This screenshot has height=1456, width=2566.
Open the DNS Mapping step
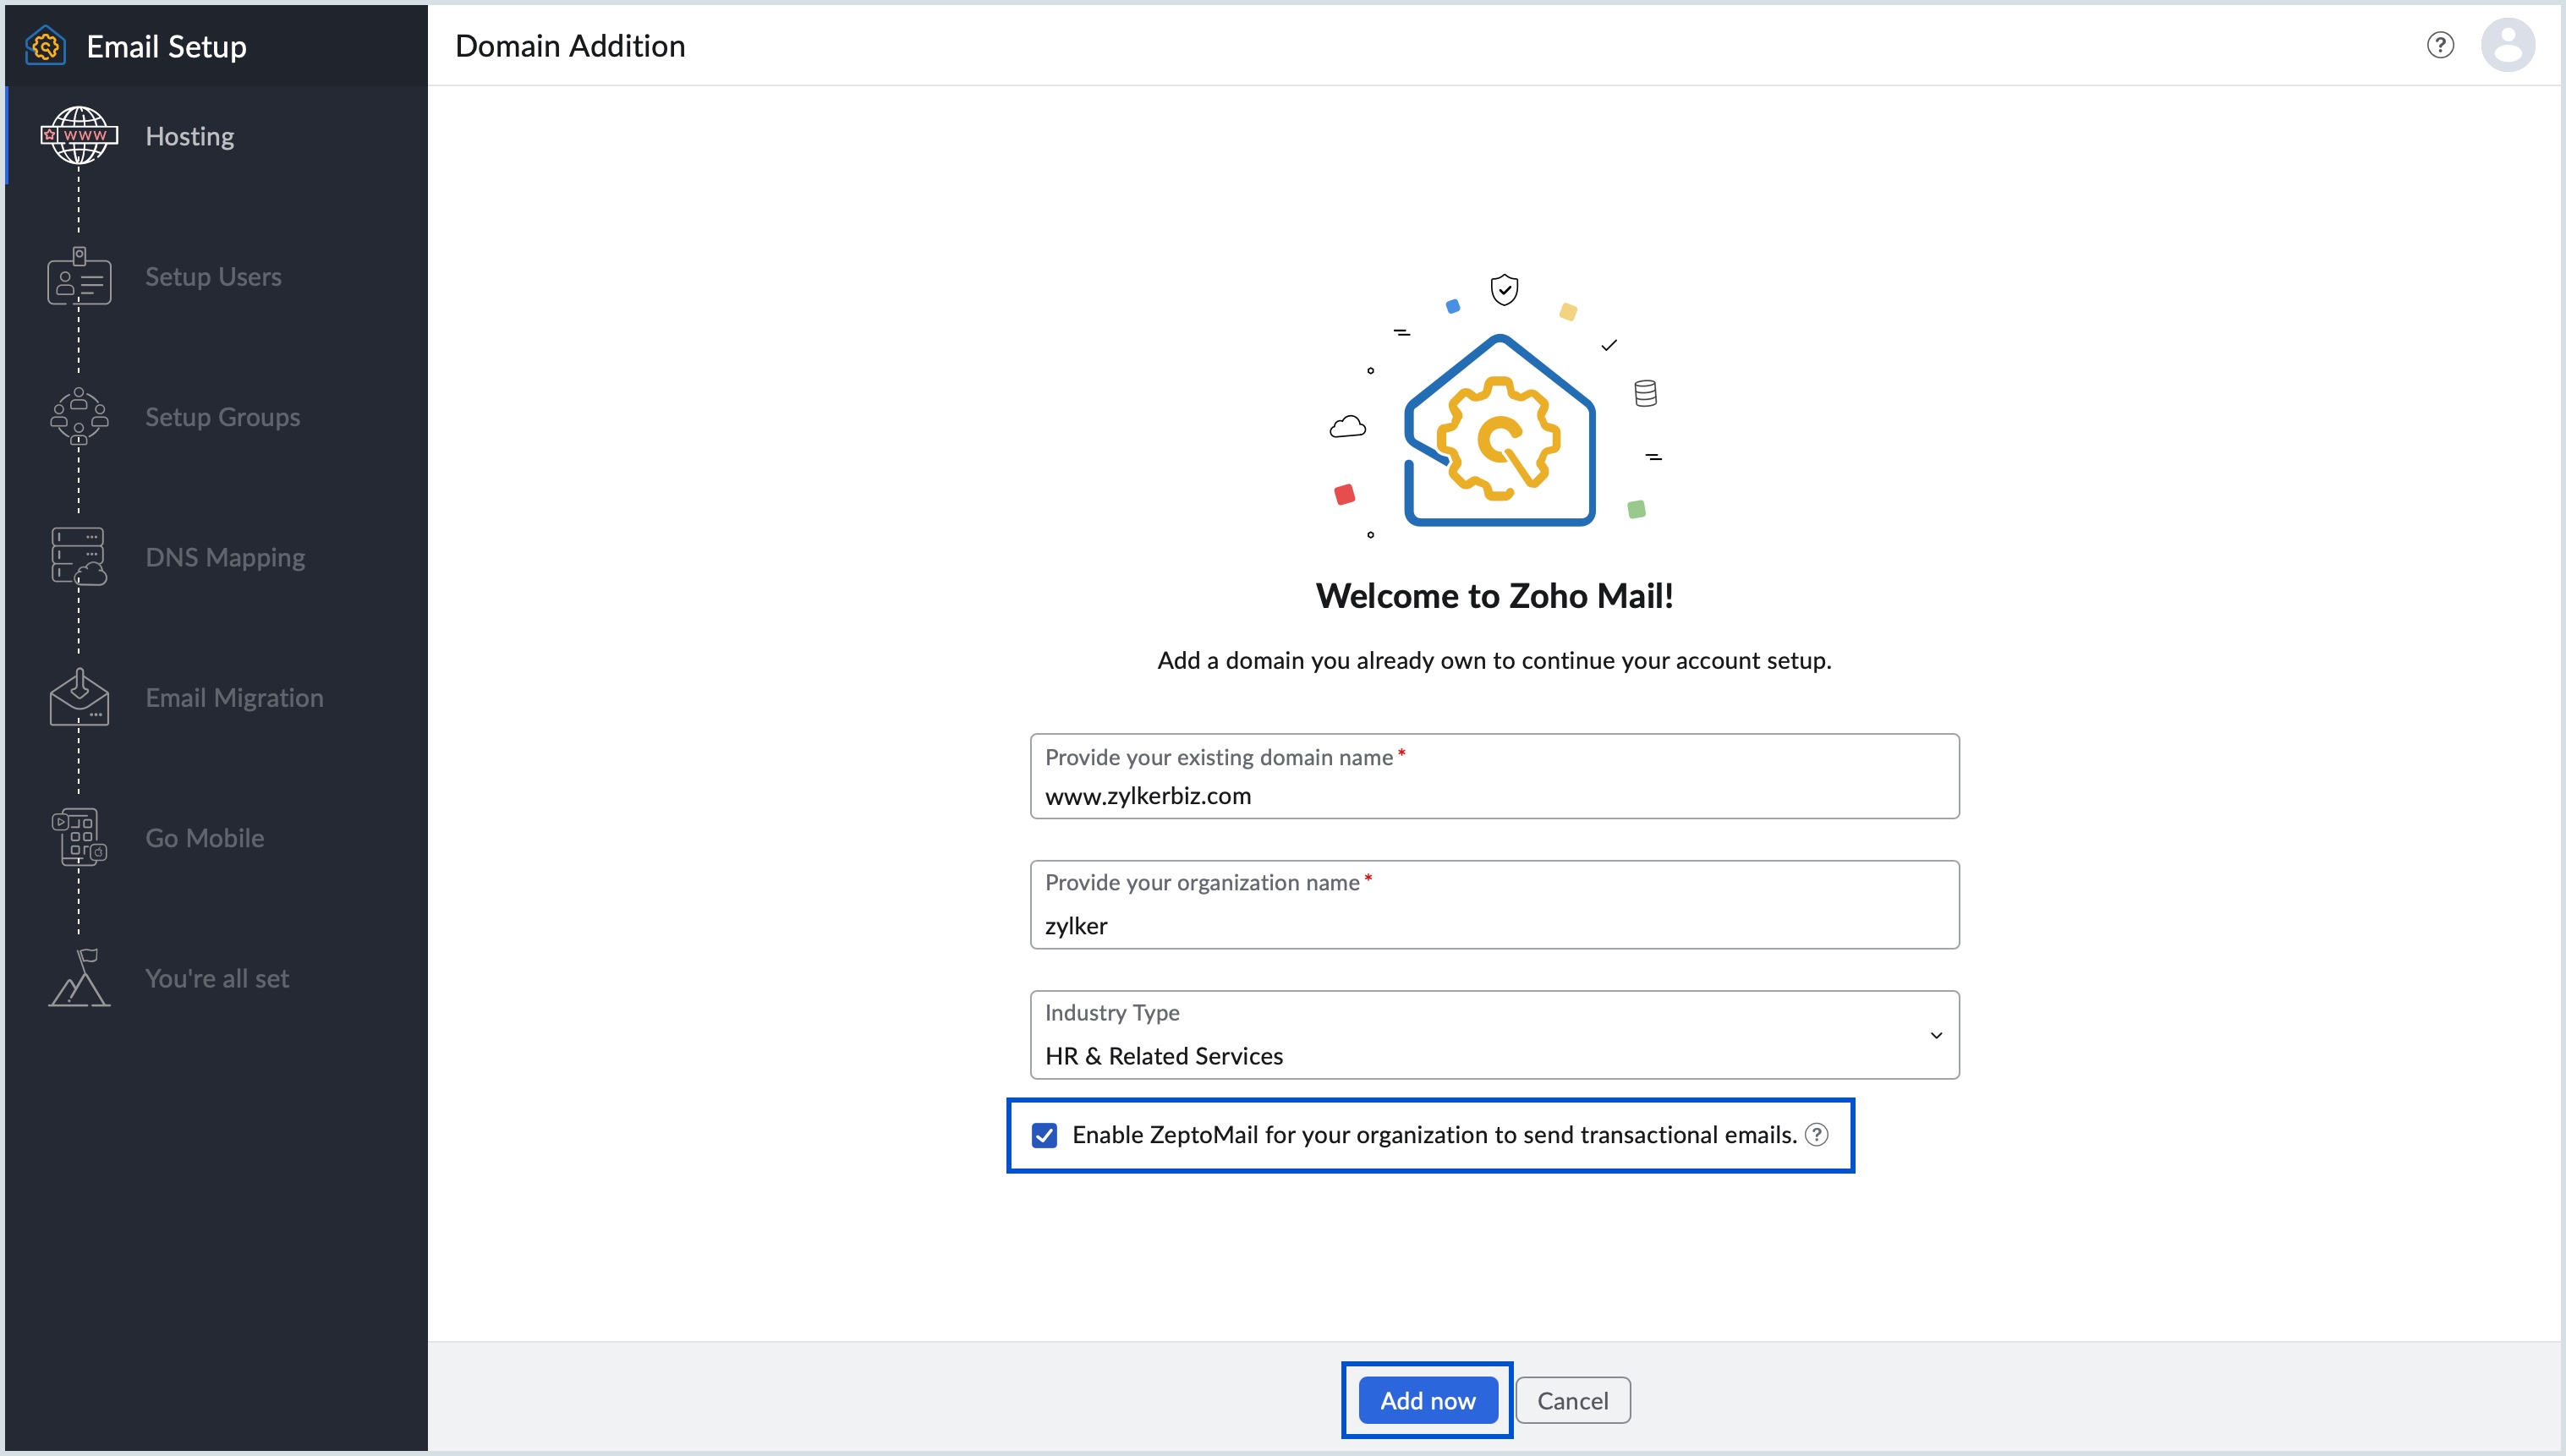(225, 557)
